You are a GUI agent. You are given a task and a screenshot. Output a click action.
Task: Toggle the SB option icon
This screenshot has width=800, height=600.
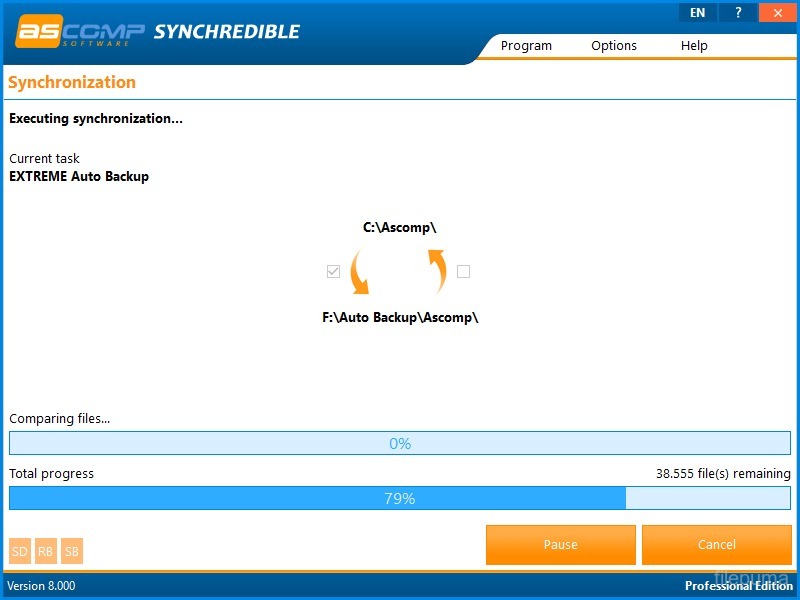point(71,551)
